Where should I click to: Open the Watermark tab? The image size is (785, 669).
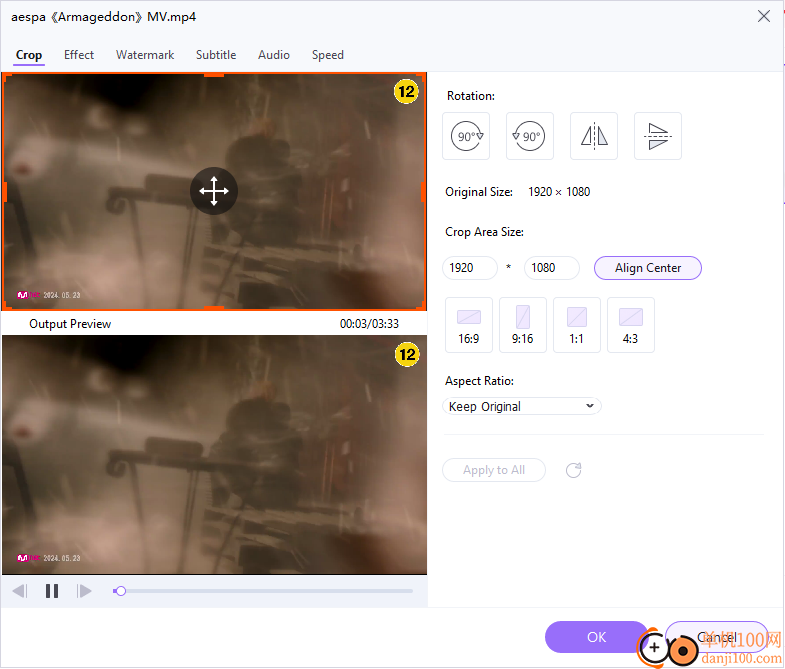click(x=145, y=55)
